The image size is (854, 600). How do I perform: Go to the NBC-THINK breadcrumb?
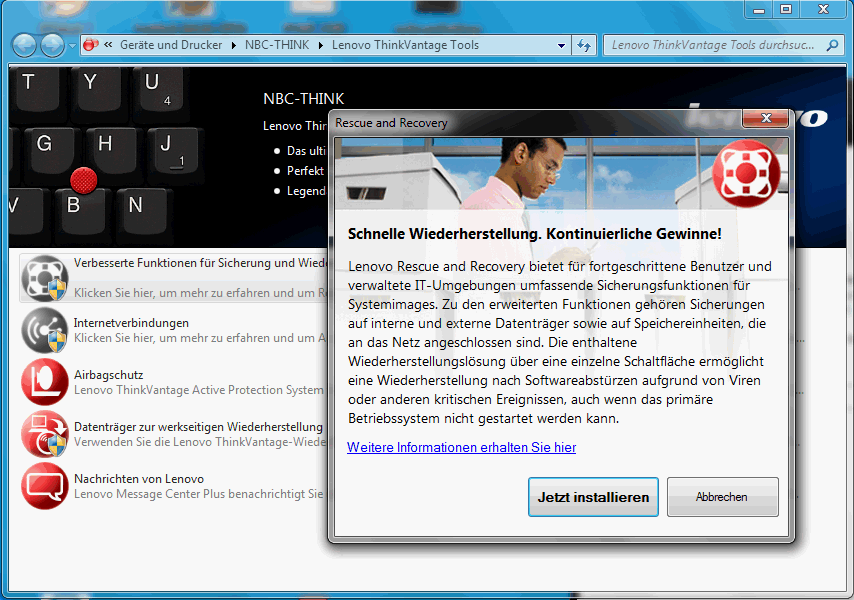point(277,45)
